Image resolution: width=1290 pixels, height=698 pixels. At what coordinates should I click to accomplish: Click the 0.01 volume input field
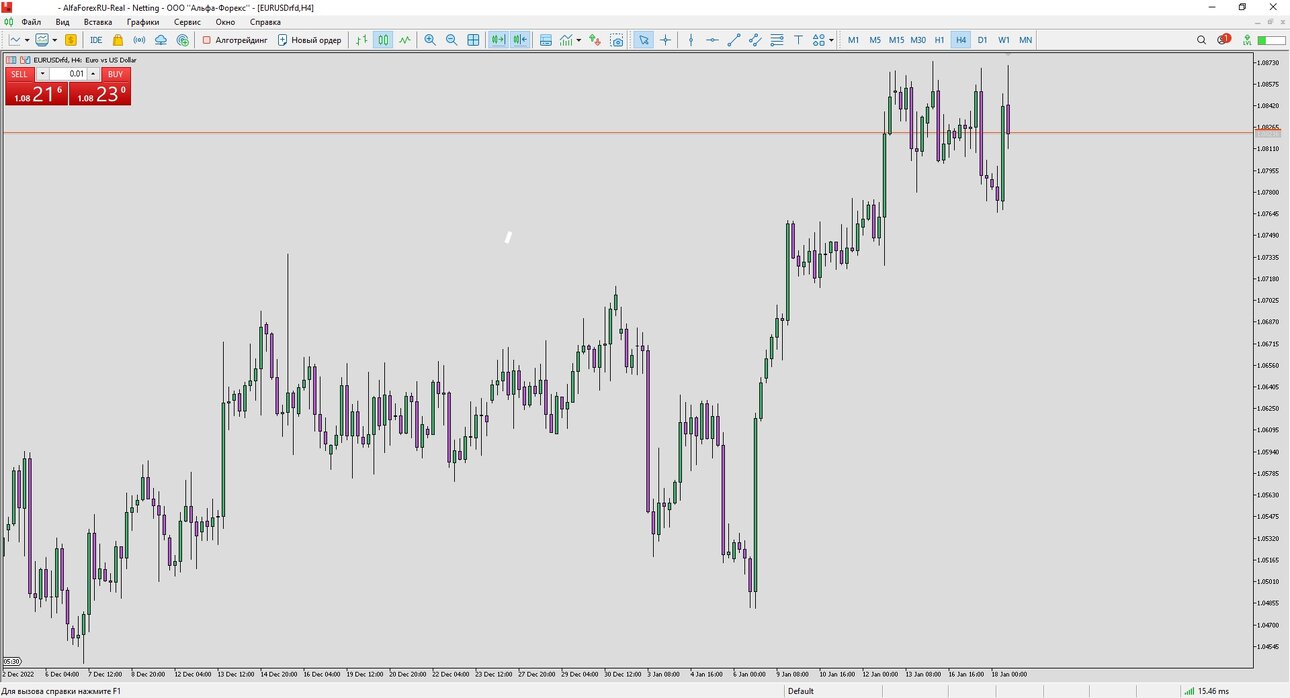68,74
